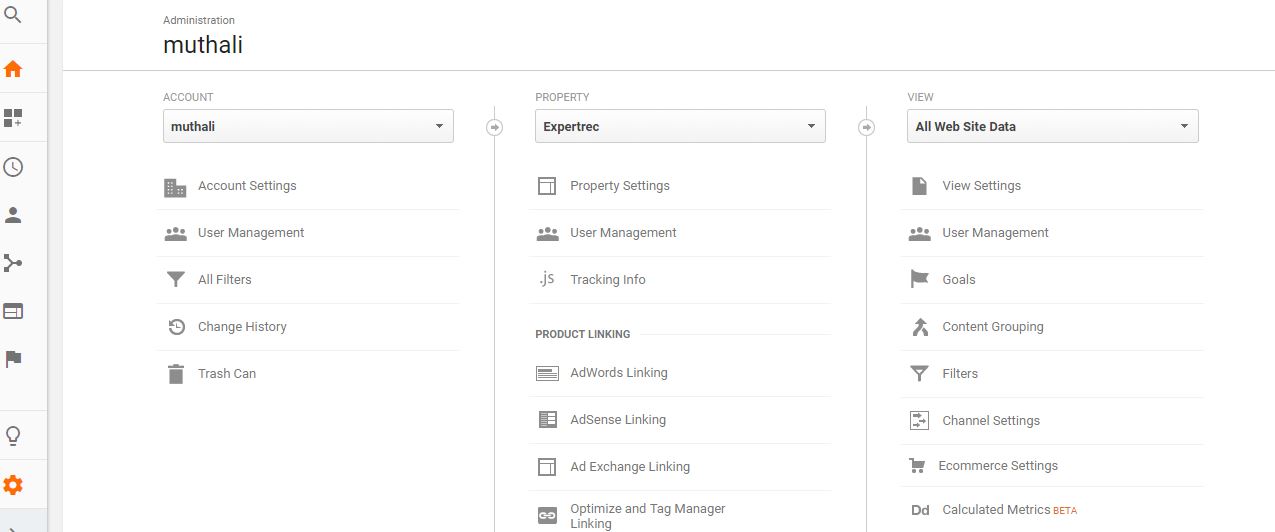Image resolution: width=1275 pixels, height=532 pixels.
Task: Click the Trash Can bin icon
Action: 176,374
